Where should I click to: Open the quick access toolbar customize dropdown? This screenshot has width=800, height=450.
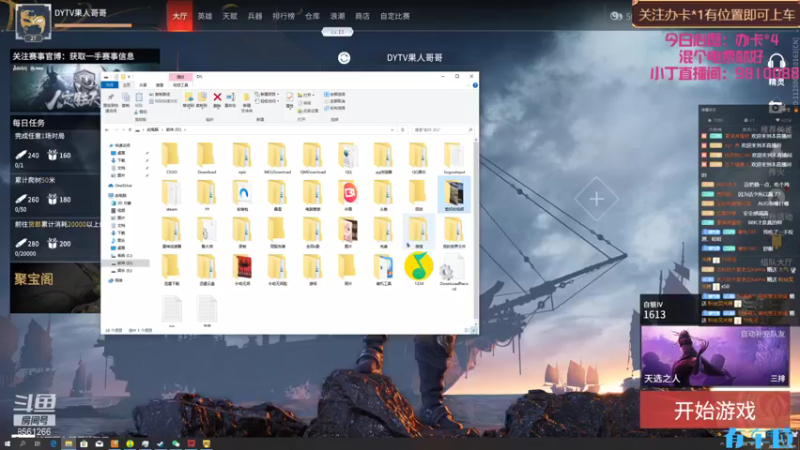pos(129,77)
